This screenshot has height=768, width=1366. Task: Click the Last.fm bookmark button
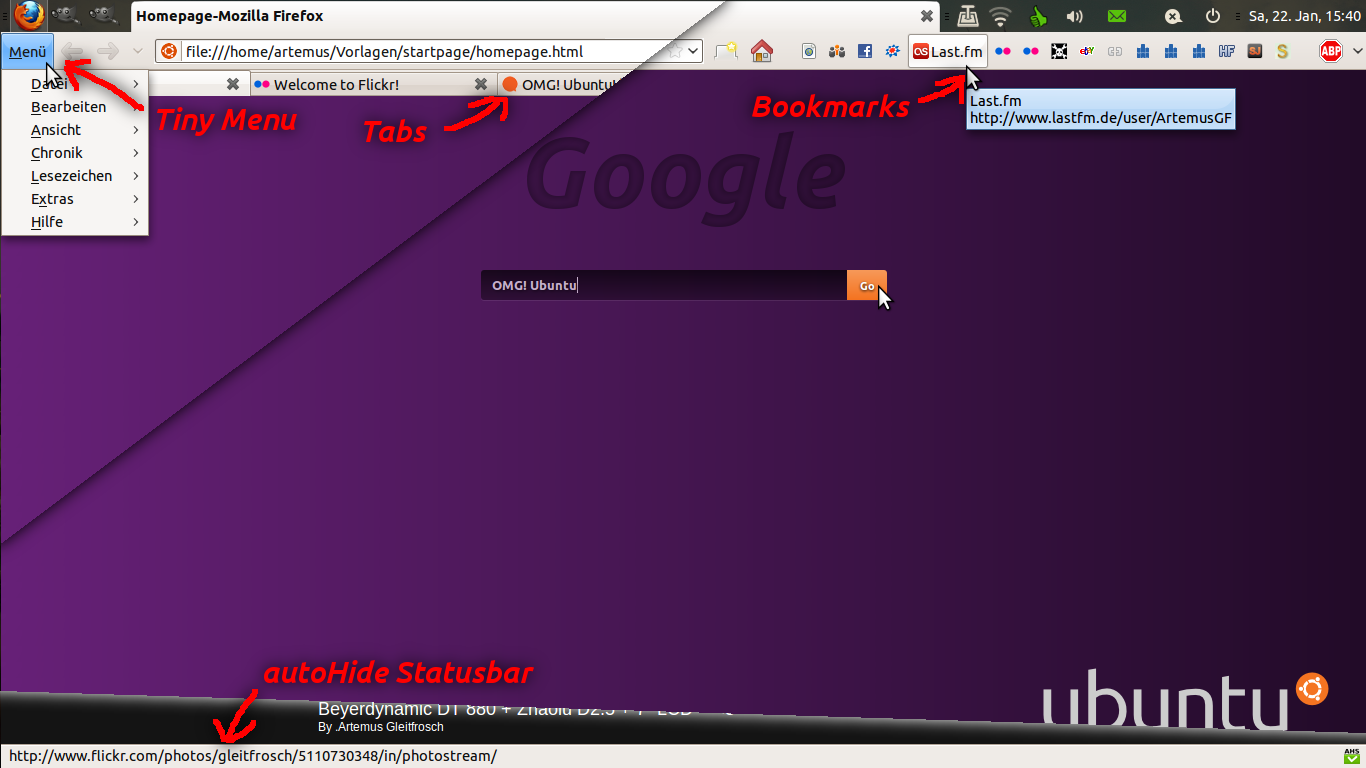tap(947, 51)
